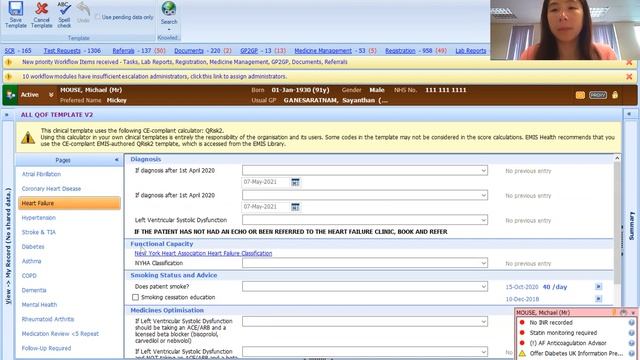Click the PROXY badge in patient banner

point(598,95)
